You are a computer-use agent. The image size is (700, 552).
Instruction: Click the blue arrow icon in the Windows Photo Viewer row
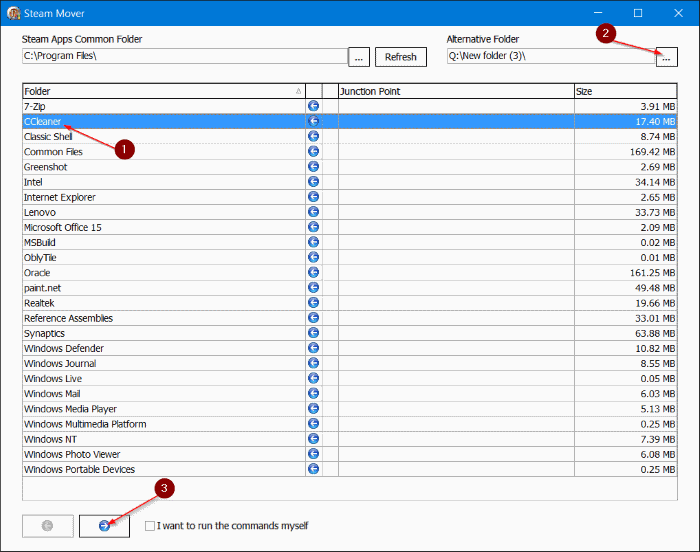coord(314,454)
